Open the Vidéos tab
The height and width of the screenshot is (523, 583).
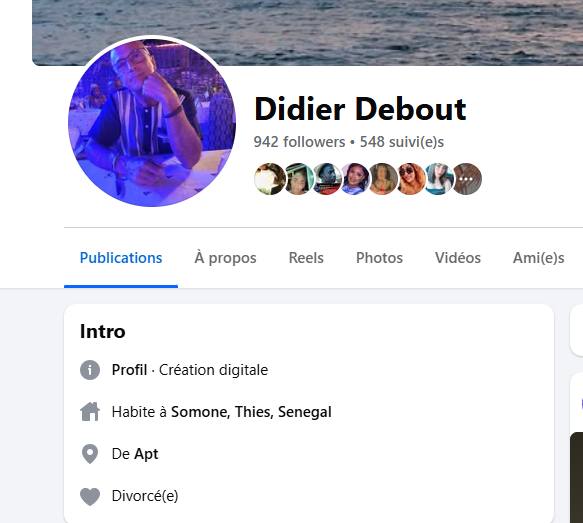click(x=458, y=258)
